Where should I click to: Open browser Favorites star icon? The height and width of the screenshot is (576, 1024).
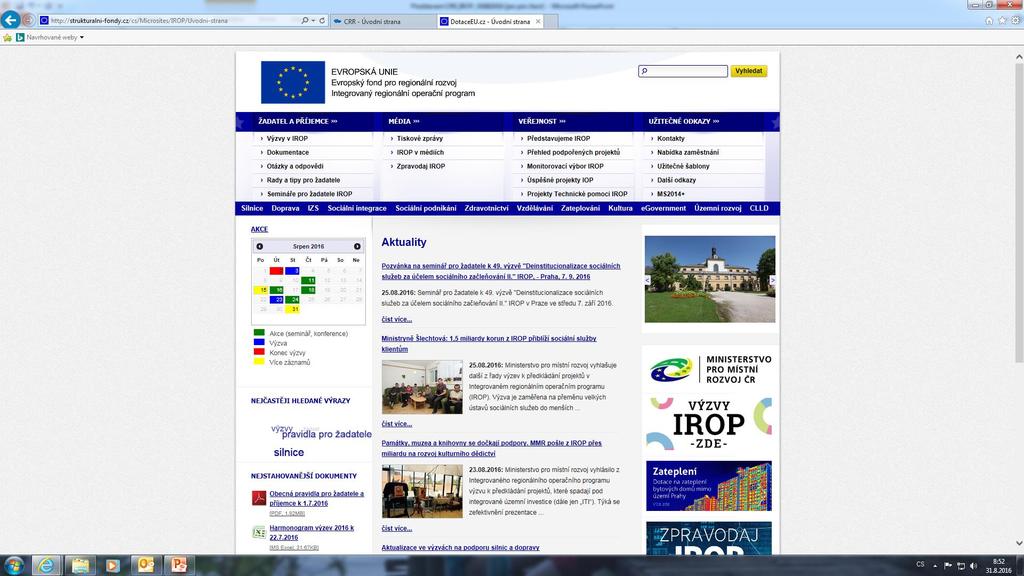(1002, 20)
